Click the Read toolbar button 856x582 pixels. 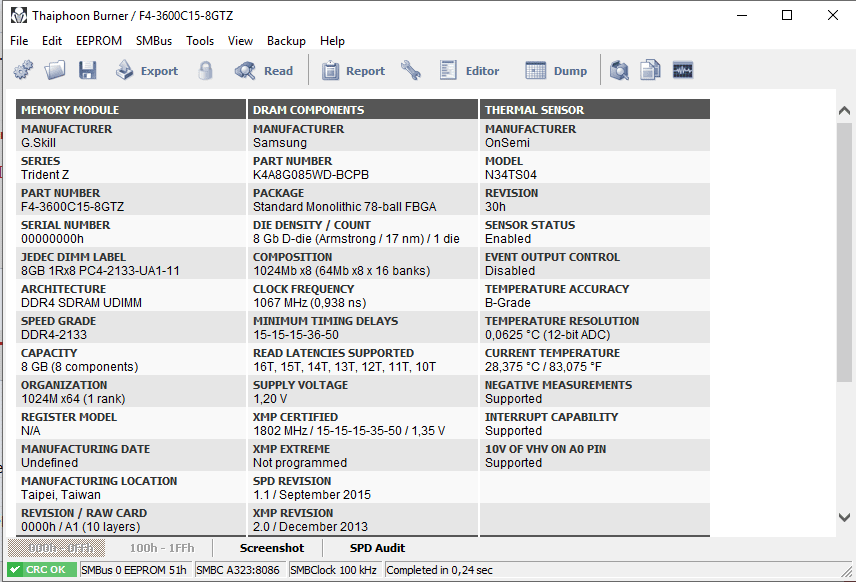[264, 70]
